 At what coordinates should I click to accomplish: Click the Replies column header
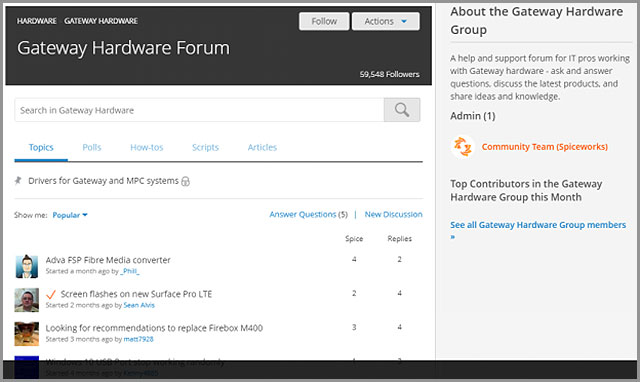400,239
